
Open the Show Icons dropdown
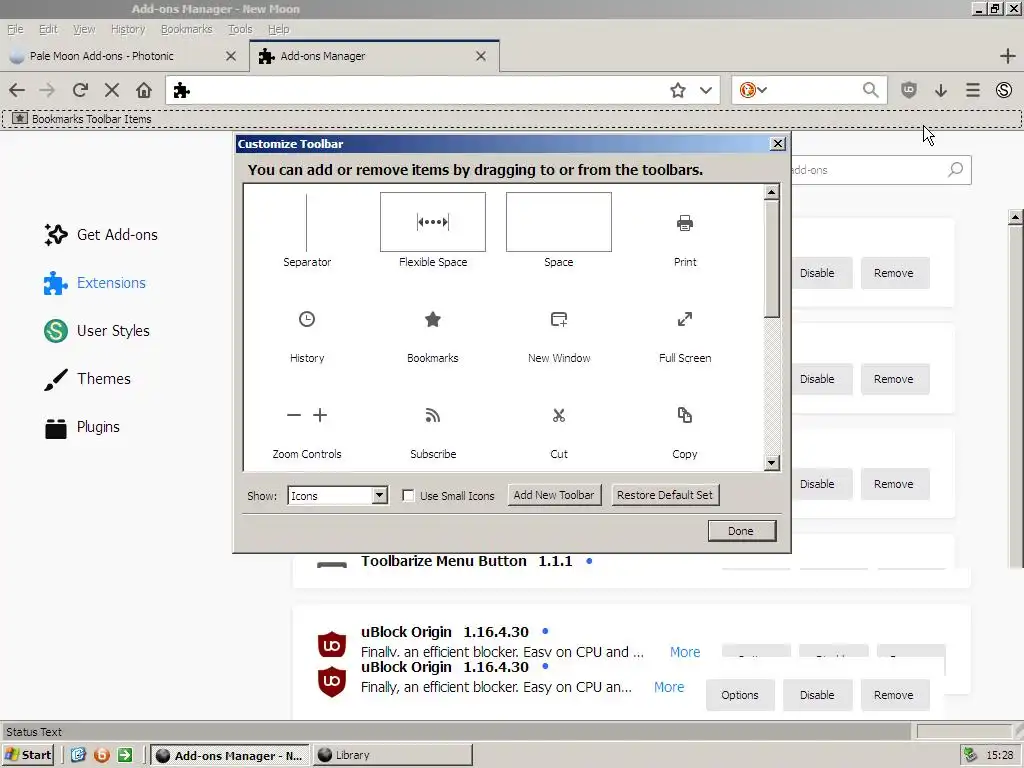pyautogui.click(x=338, y=496)
